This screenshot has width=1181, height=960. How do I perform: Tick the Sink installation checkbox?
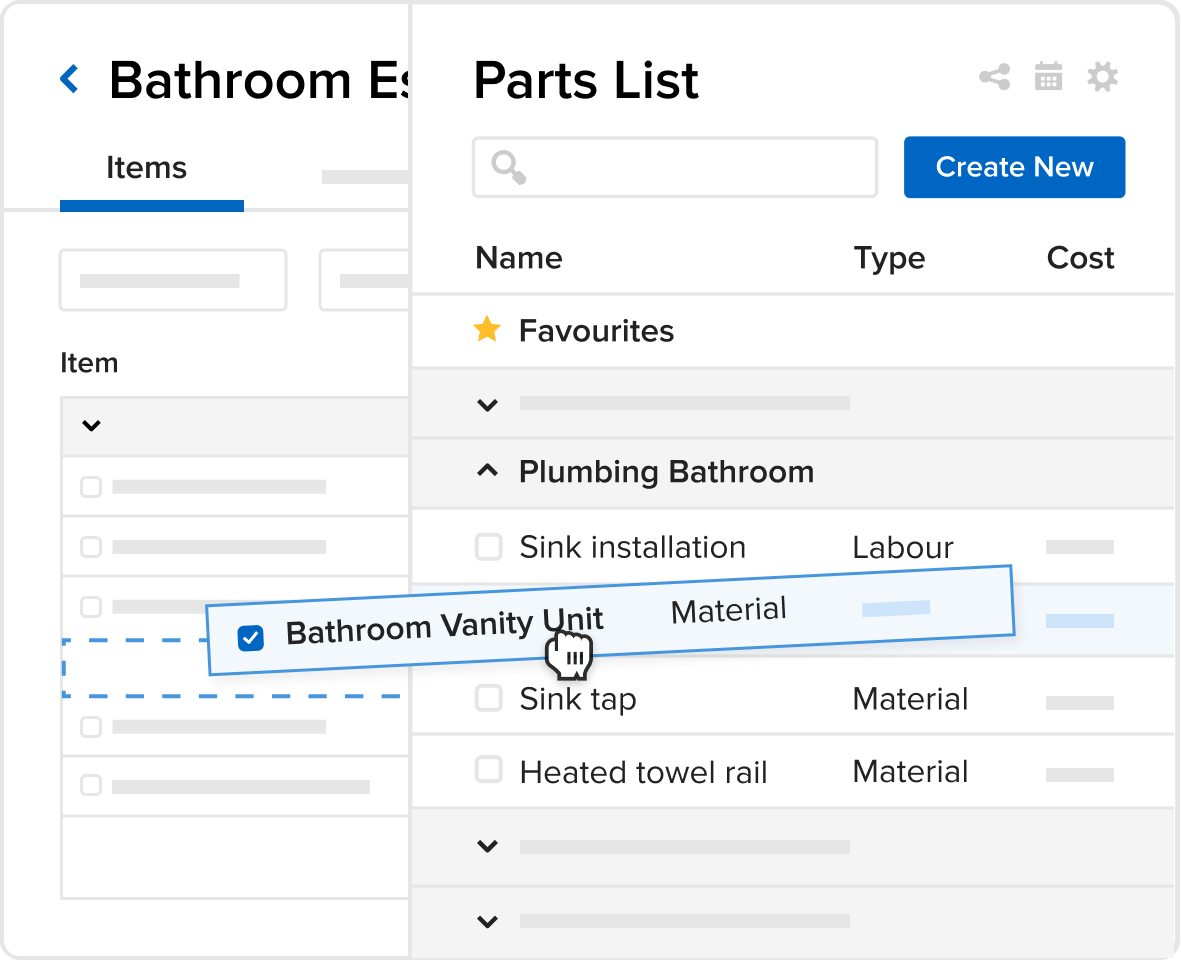click(x=488, y=547)
